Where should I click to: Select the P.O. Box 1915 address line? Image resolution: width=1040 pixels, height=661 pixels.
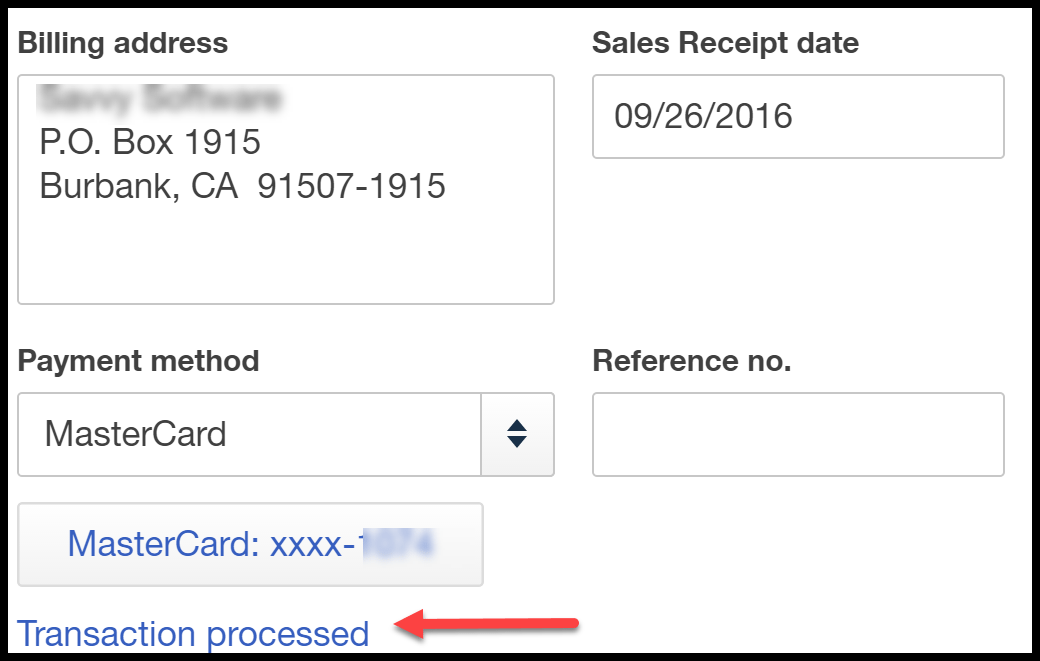(x=152, y=141)
